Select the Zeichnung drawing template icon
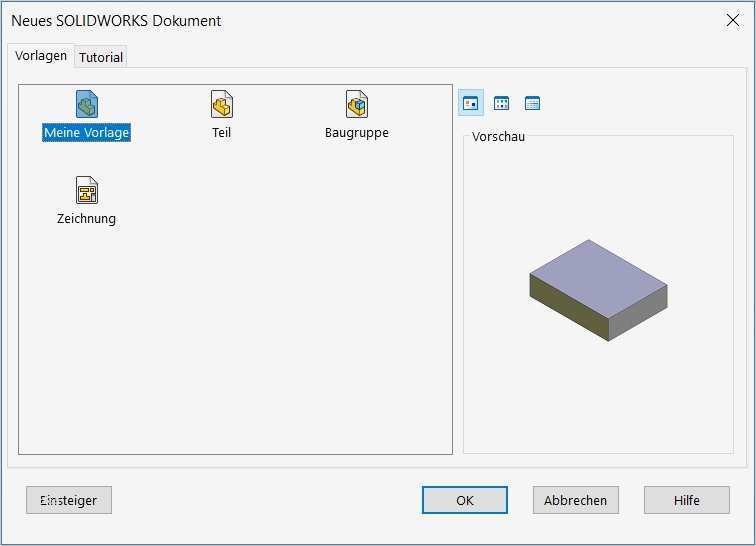The height and width of the screenshot is (546, 756). pos(87,190)
